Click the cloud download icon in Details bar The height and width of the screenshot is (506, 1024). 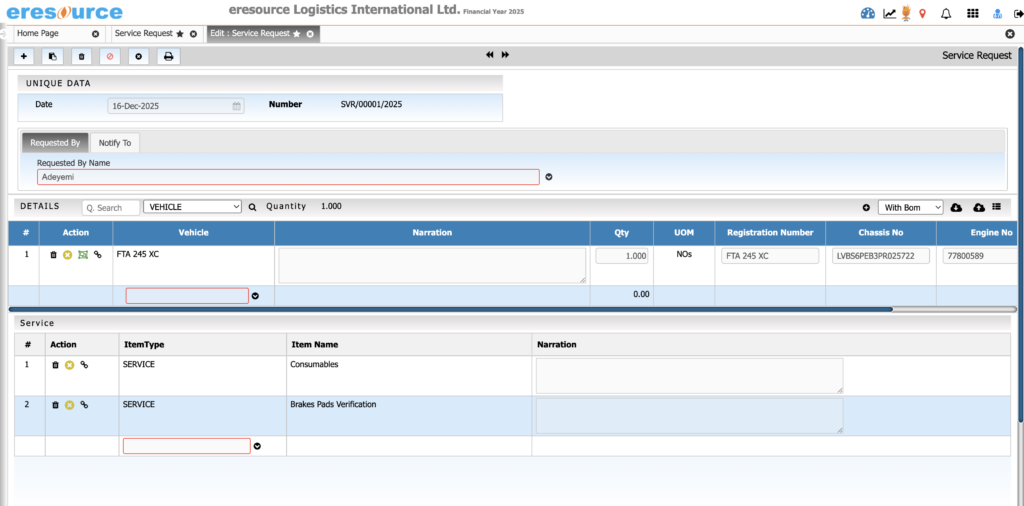(956, 207)
